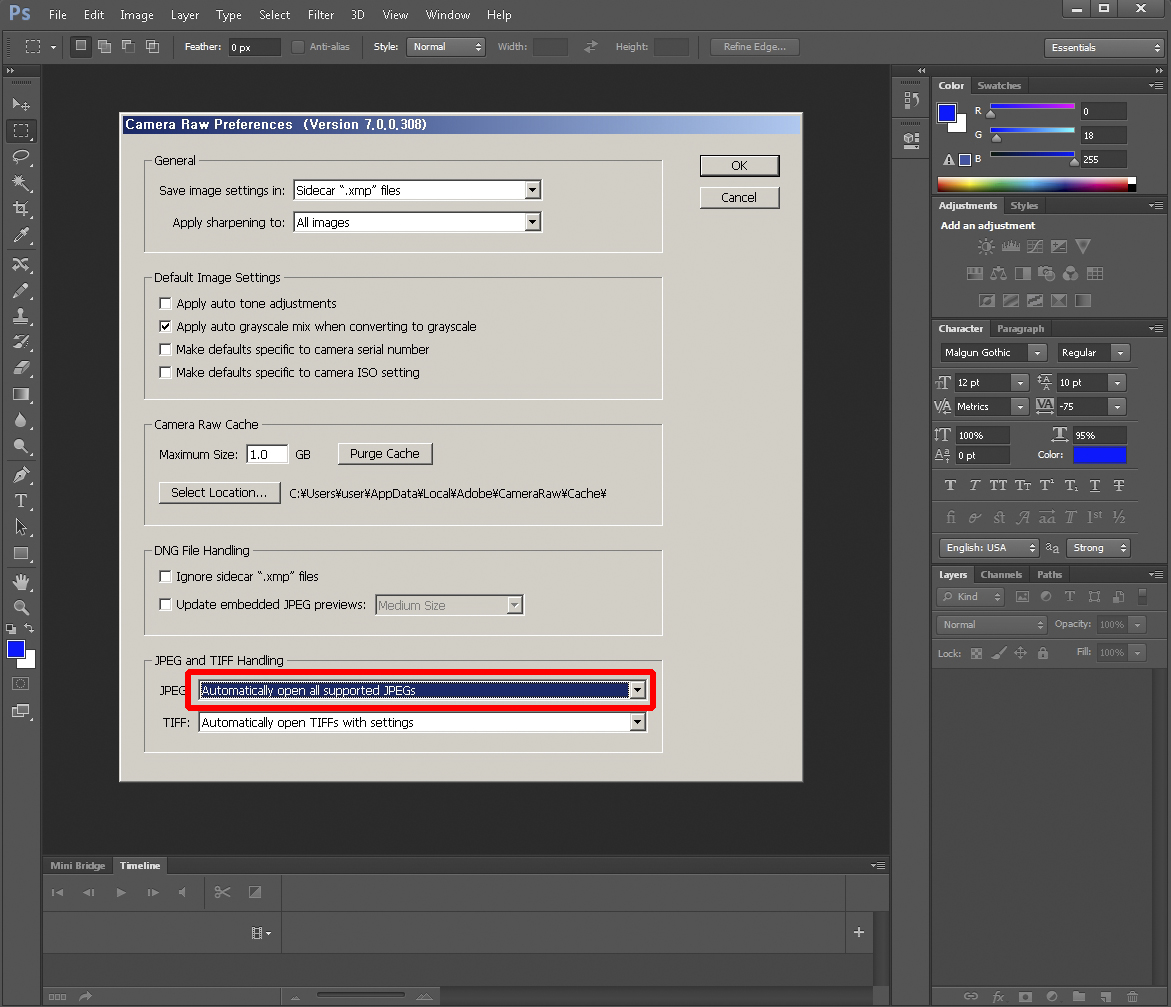Click Add to selection mode button
The height and width of the screenshot is (1007, 1171).
[105, 46]
